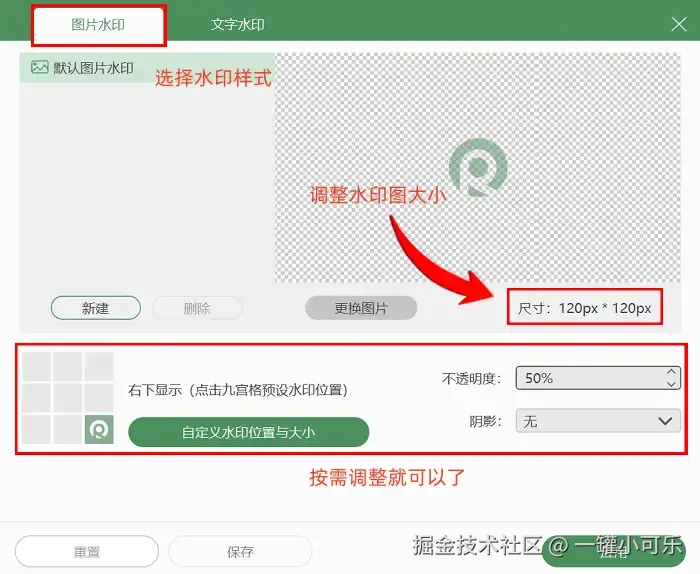This screenshot has height=574, width=700.
Task: Choose top-center cell of position grid
Action: tap(67, 366)
